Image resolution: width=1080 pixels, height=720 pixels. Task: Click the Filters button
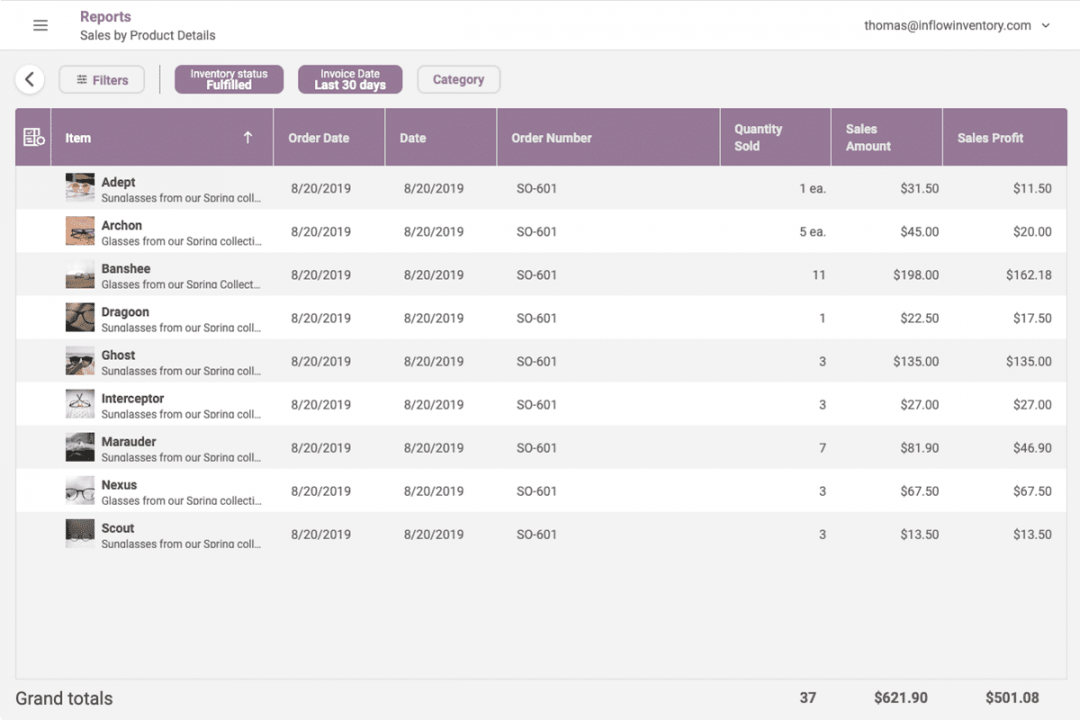pos(101,79)
